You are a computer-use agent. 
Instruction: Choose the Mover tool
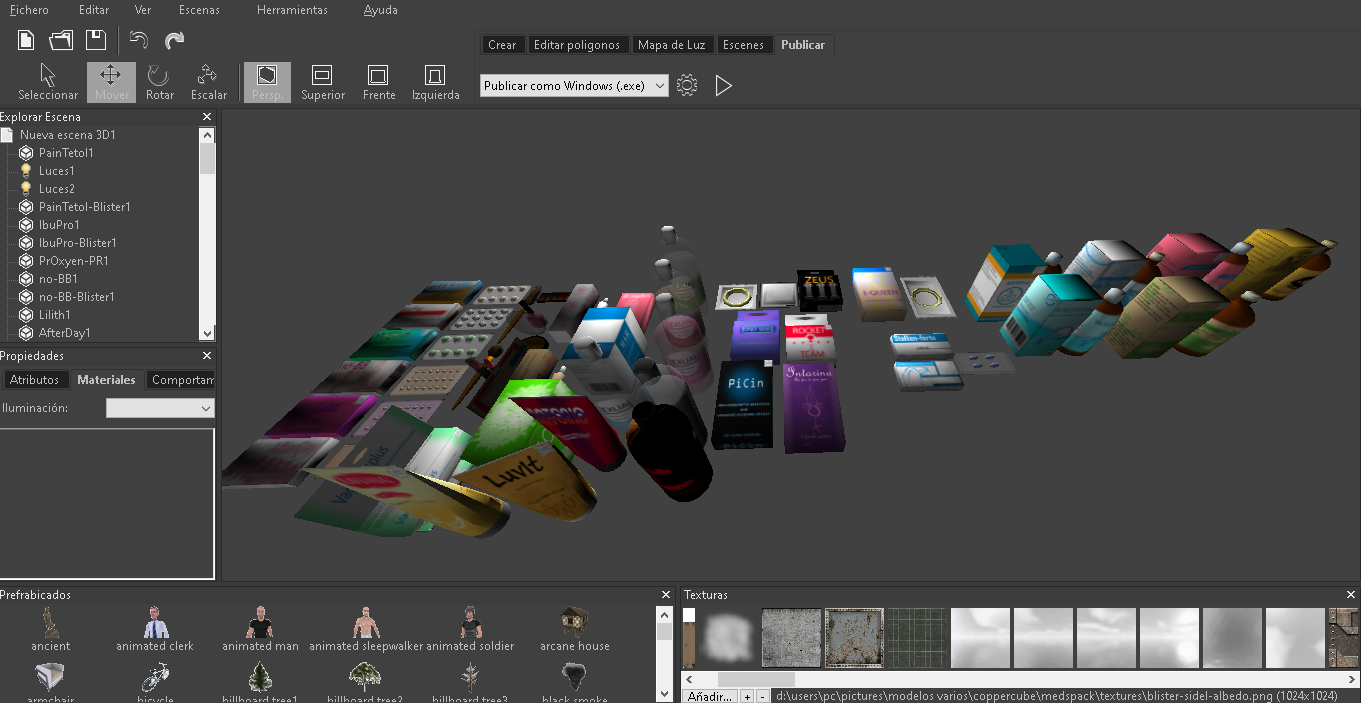tap(111, 82)
